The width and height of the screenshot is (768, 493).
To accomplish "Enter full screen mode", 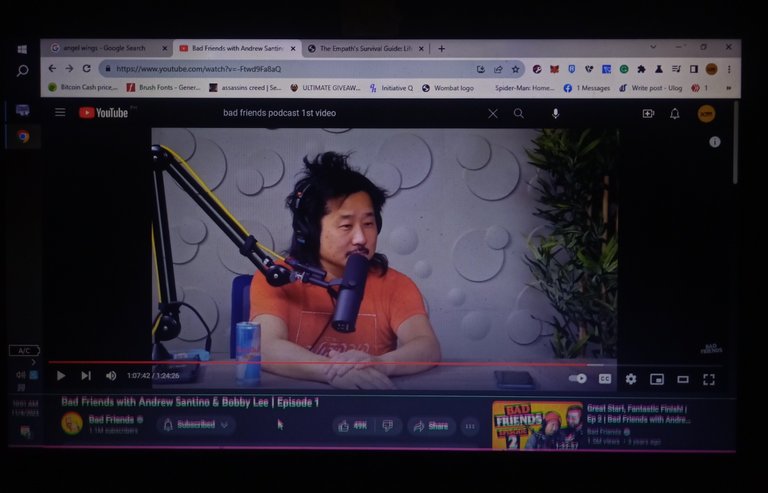I will [x=709, y=379].
